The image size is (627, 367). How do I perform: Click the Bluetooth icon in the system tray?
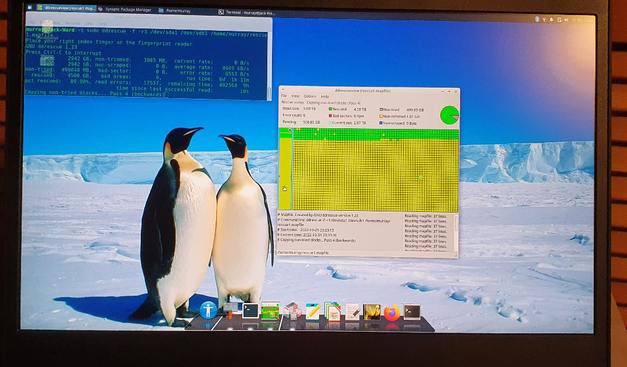[537, 20]
